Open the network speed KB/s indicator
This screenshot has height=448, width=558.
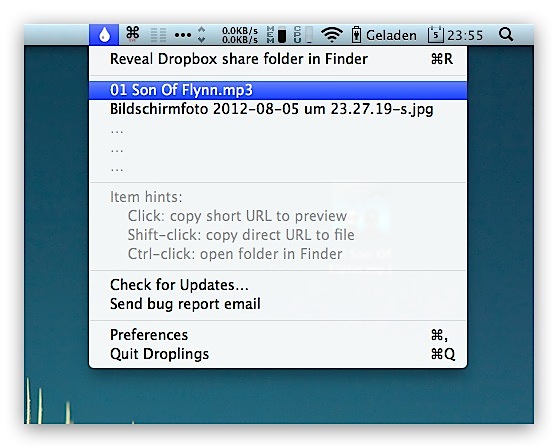[x=239, y=35]
